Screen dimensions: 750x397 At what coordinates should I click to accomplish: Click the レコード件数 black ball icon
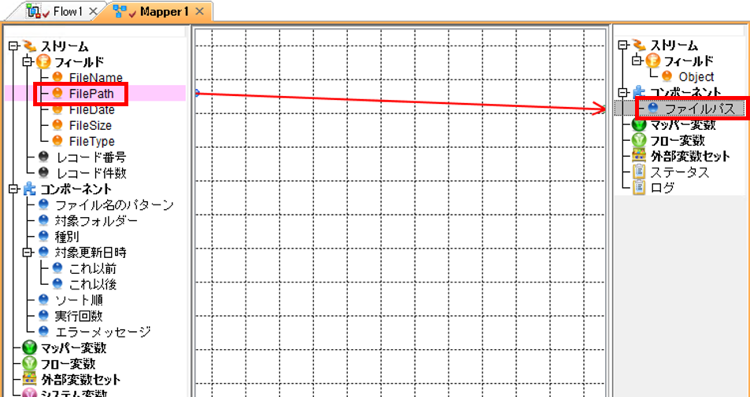pyautogui.click(x=44, y=172)
